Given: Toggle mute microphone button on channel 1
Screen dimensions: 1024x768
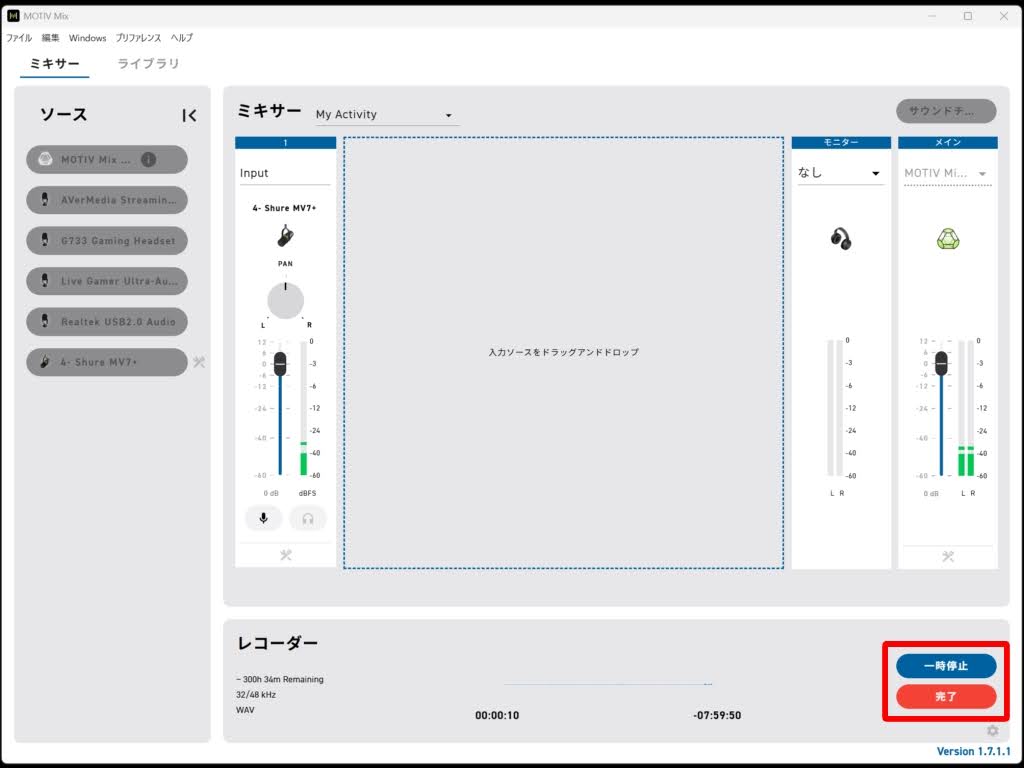Looking at the screenshot, I should coord(264,518).
